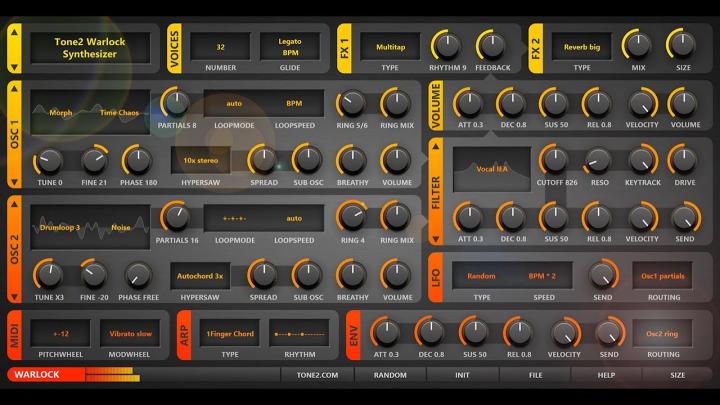The height and width of the screenshot is (405, 720).
Task: Click the INIT button
Action: [462, 375]
